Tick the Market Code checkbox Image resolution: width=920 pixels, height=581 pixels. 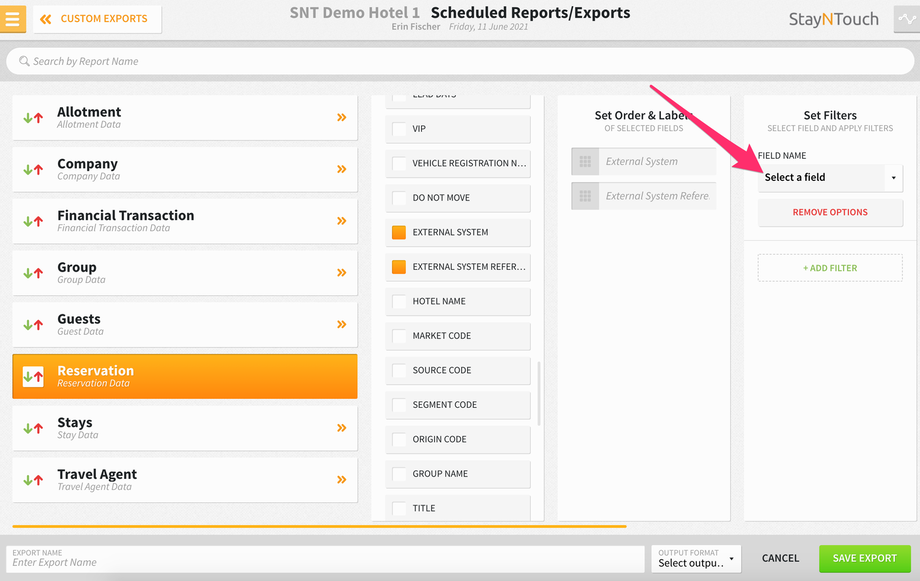(x=399, y=336)
